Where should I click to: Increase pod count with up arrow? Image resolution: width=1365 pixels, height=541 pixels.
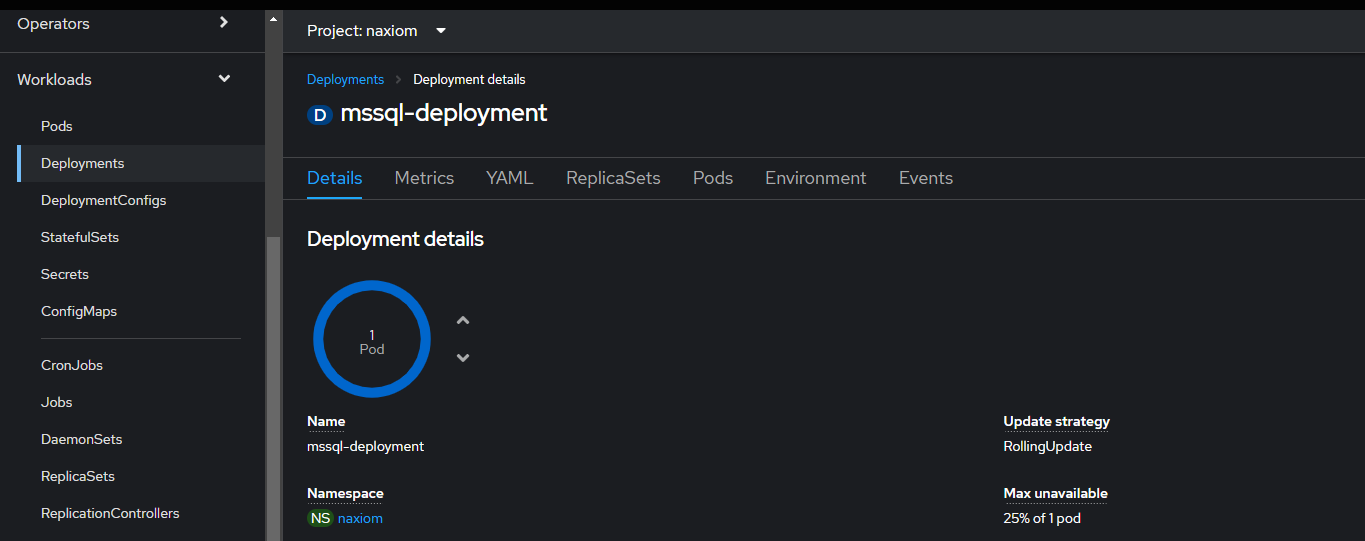click(463, 321)
